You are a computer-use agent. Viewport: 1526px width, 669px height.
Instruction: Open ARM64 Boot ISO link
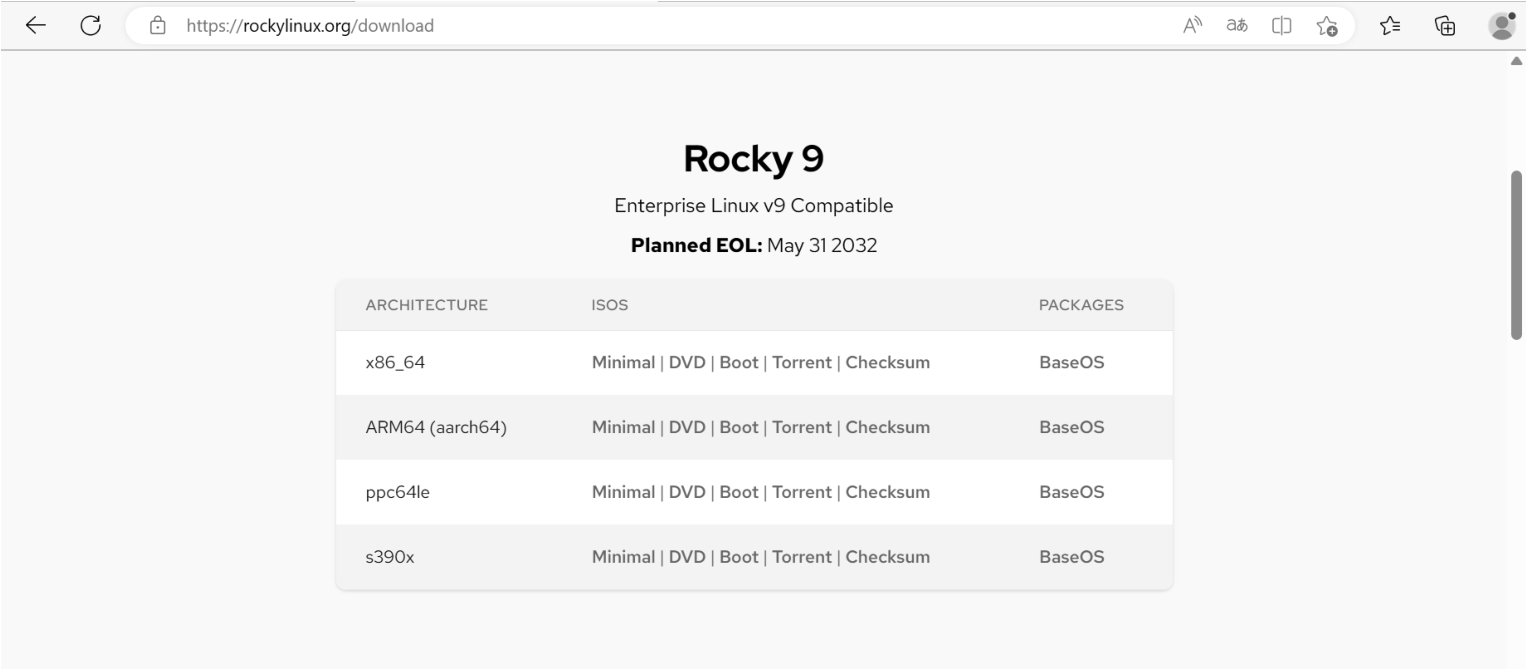point(739,427)
